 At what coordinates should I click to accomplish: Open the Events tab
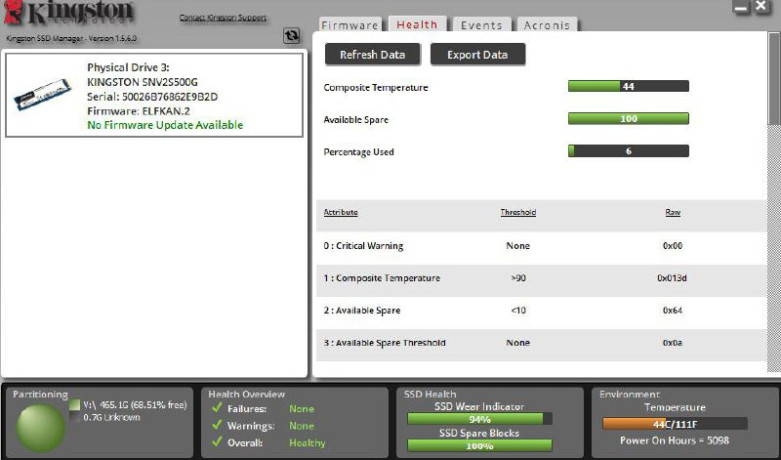point(481,25)
